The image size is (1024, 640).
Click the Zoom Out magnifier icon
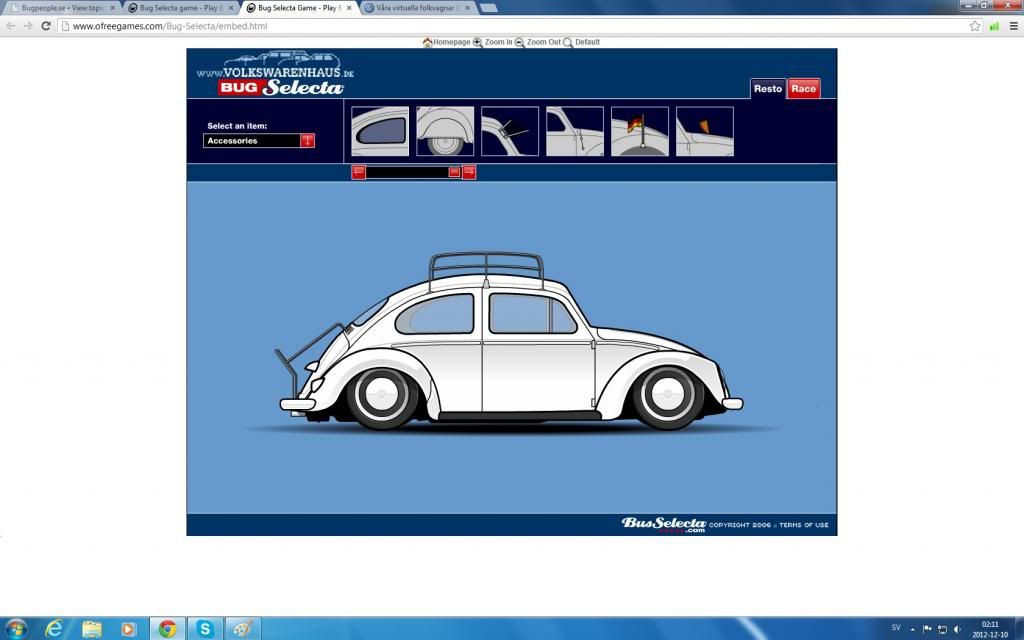click(518, 42)
